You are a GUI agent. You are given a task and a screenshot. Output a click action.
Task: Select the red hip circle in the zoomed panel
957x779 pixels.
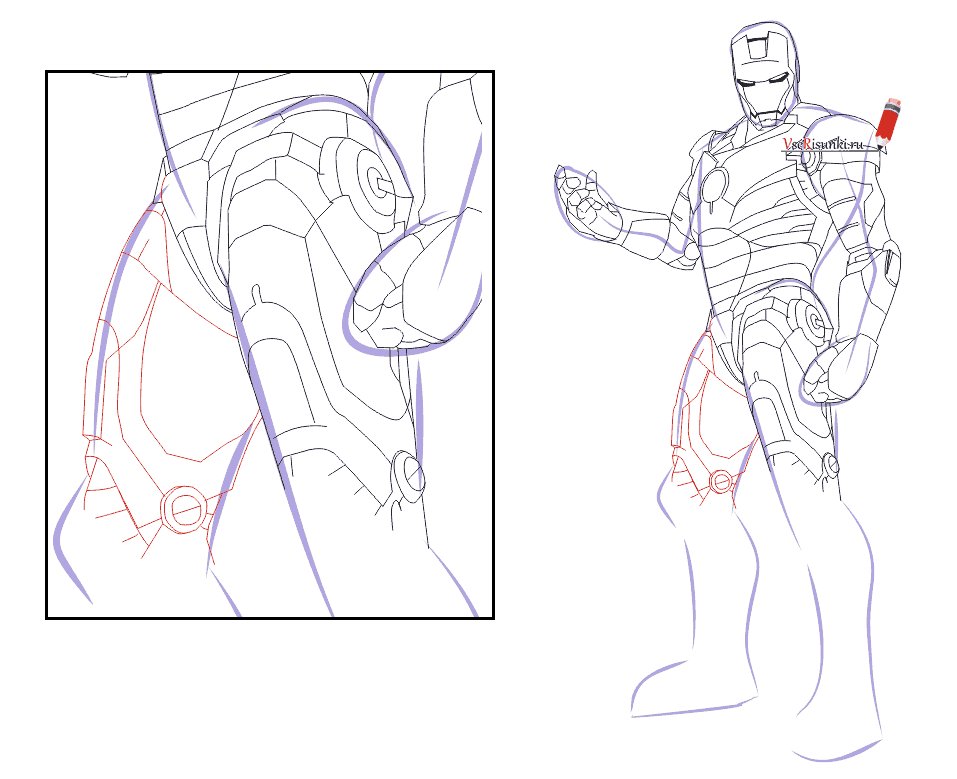[x=182, y=507]
